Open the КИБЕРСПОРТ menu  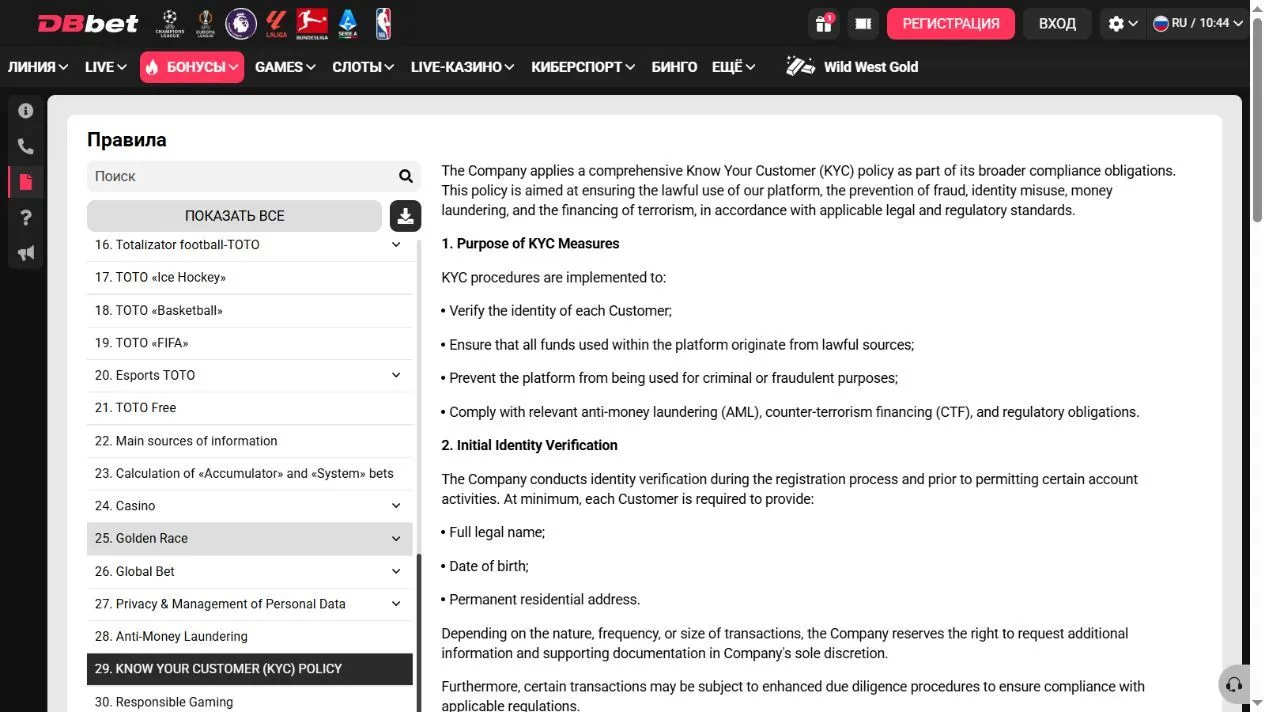(584, 67)
